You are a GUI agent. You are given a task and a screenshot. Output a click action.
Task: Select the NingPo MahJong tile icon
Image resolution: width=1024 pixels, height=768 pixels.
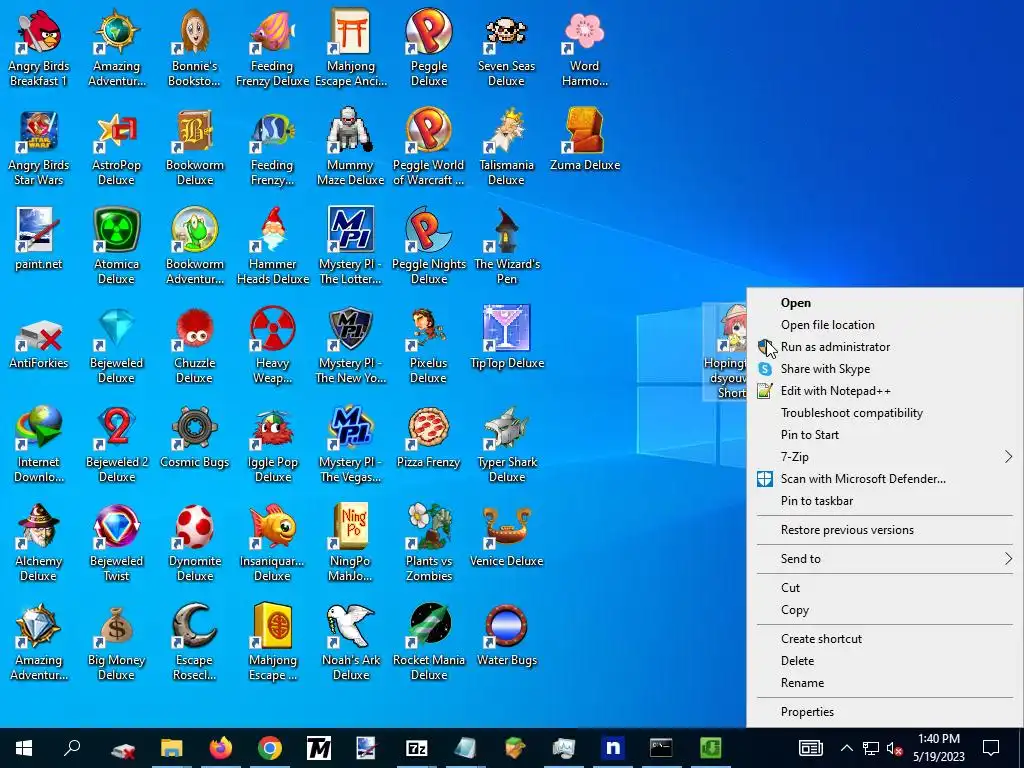point(351,526)
